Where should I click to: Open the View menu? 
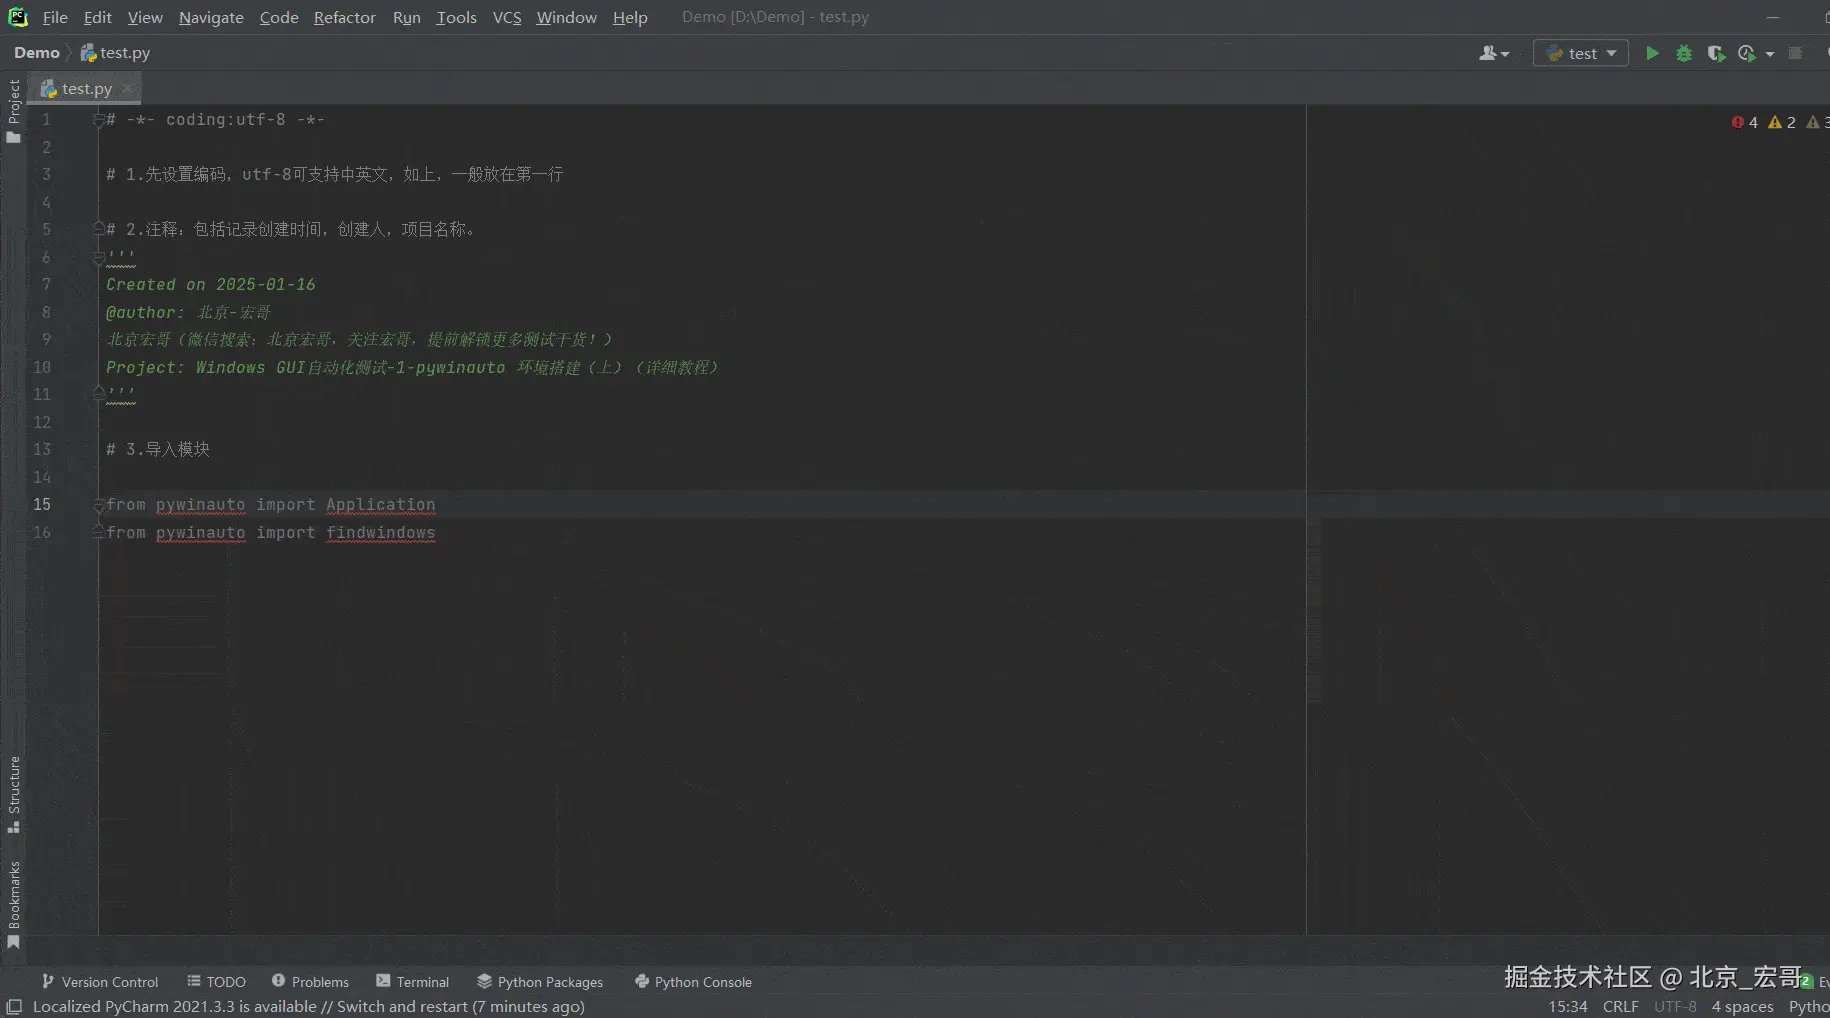tap(145, 17)
